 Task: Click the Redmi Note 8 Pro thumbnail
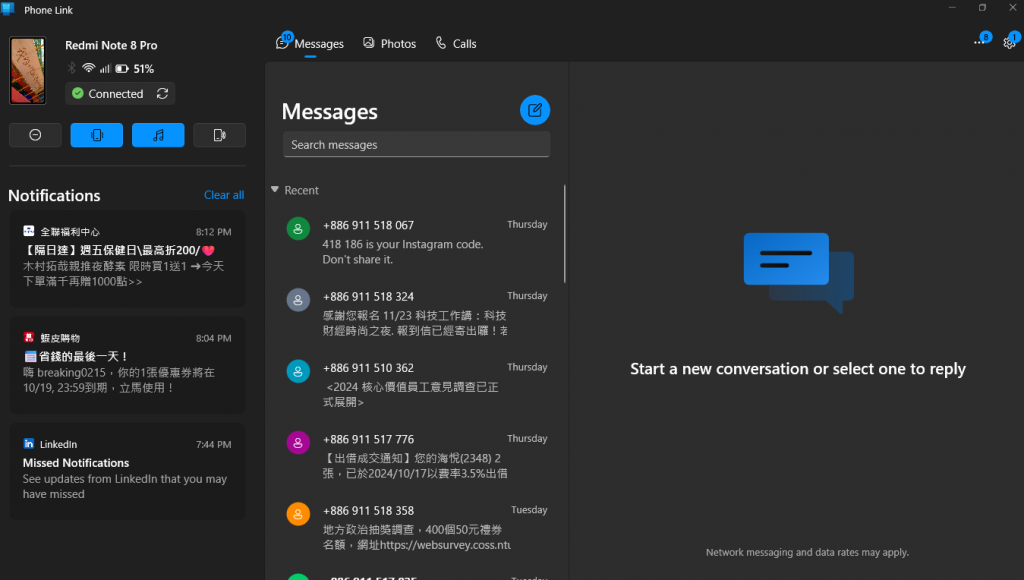(27, 71)
